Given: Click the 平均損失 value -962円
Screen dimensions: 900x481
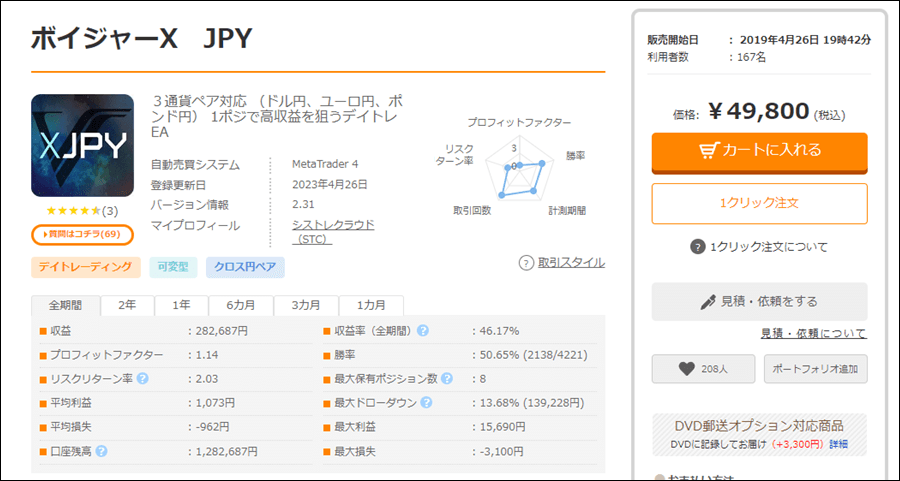Looking at the screenshot, I should pos(212,427).
